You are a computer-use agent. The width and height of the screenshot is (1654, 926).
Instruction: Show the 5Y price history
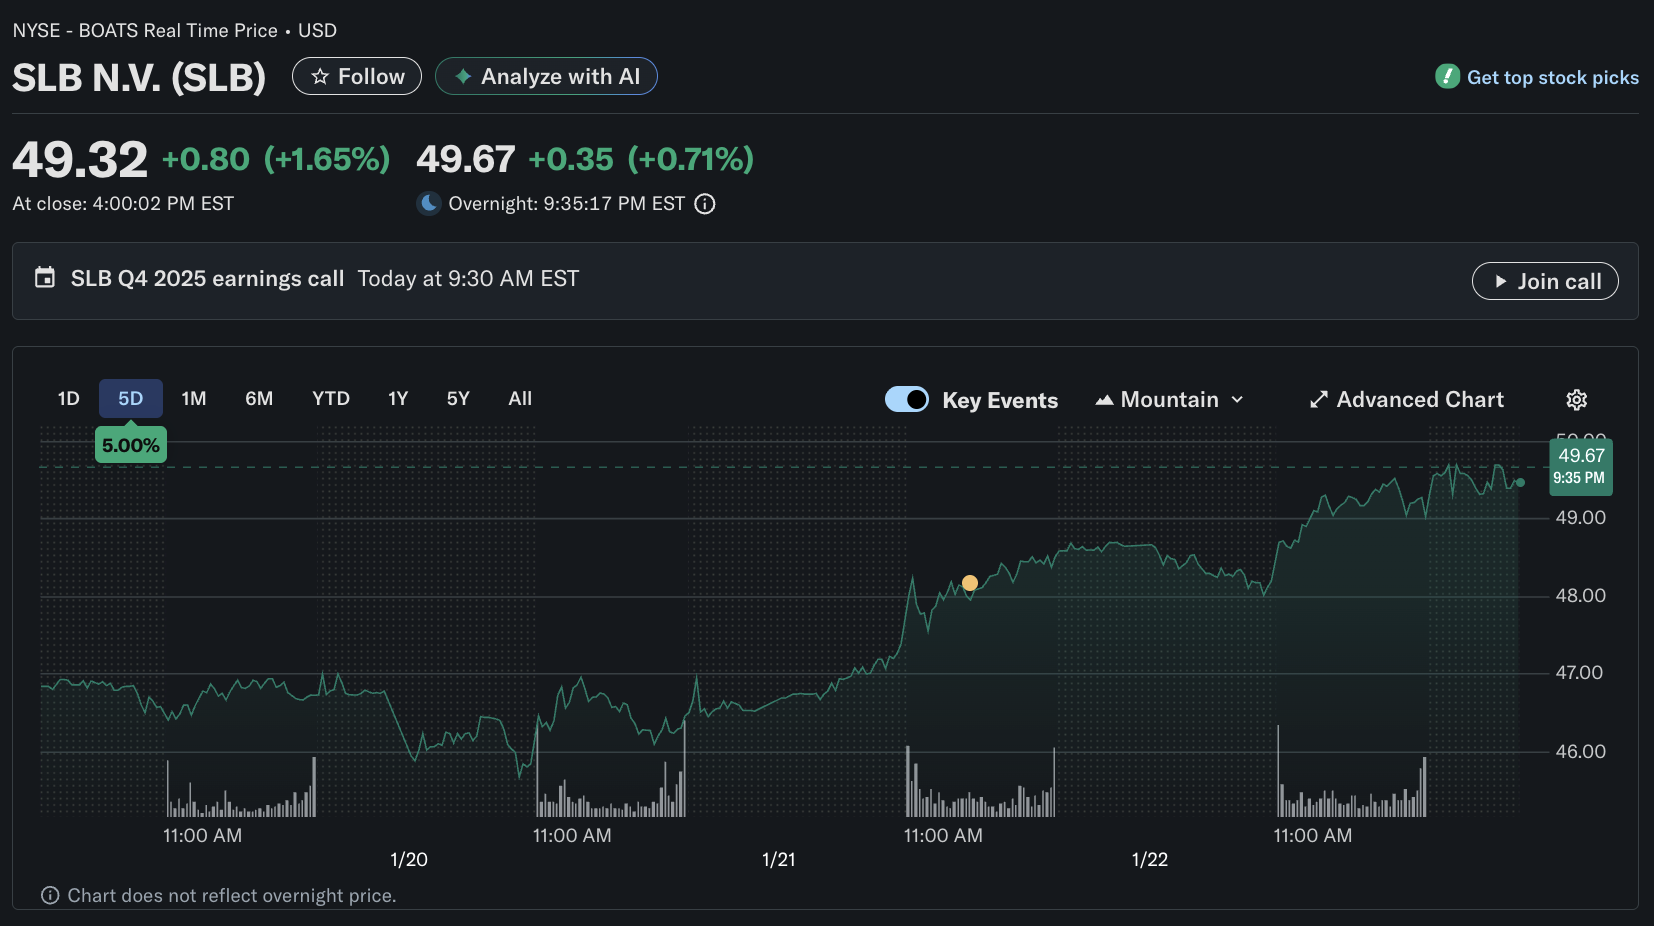458,399
